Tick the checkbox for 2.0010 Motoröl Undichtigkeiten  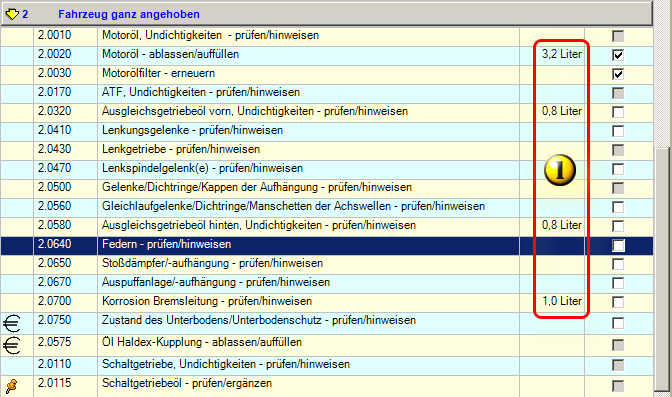[x=618, y=36]
